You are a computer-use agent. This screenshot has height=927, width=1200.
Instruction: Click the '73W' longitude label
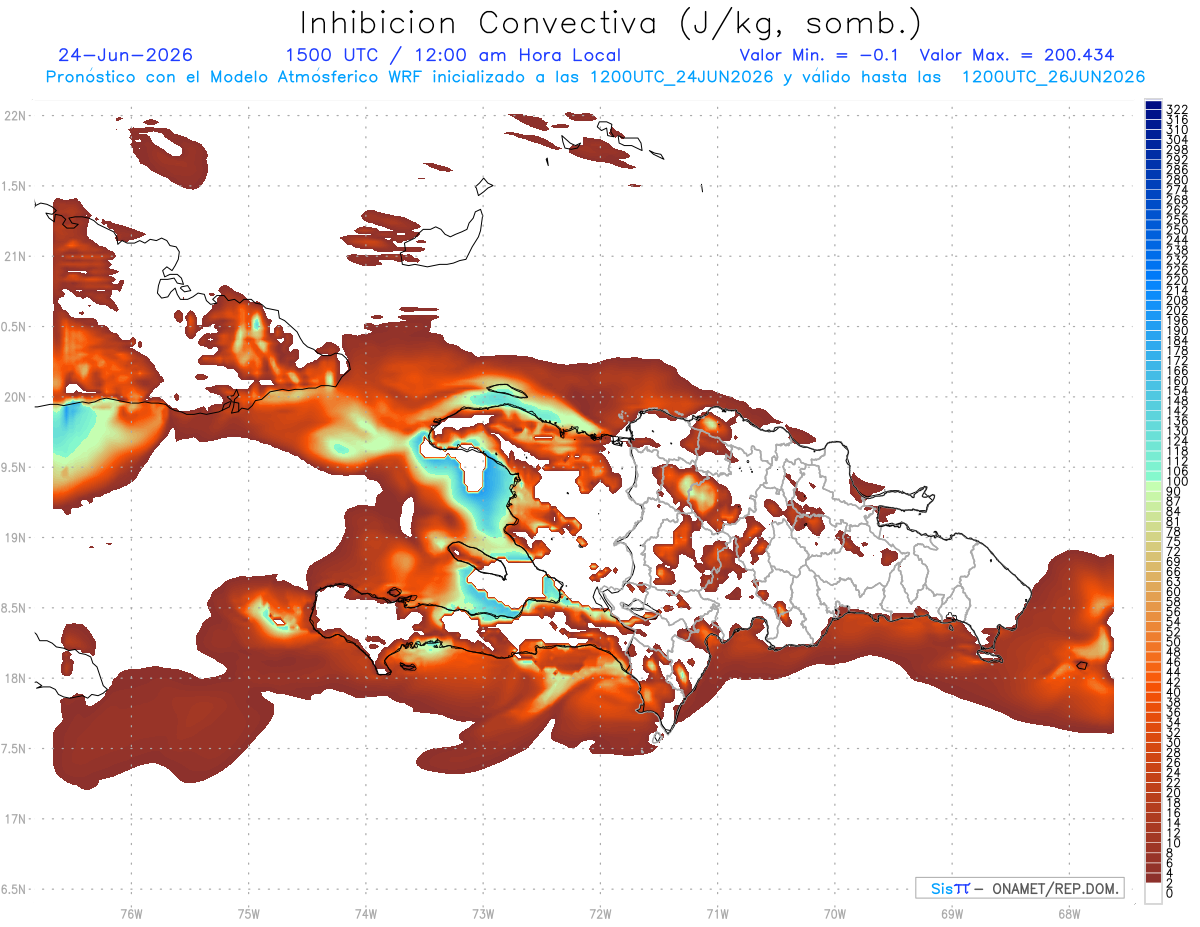483,913
